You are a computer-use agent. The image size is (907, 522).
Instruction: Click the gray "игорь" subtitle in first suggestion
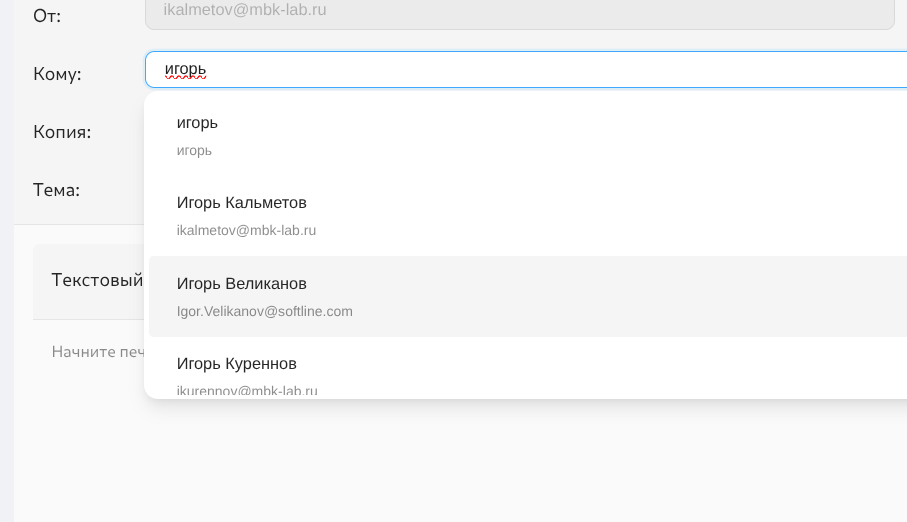point(194,151)
